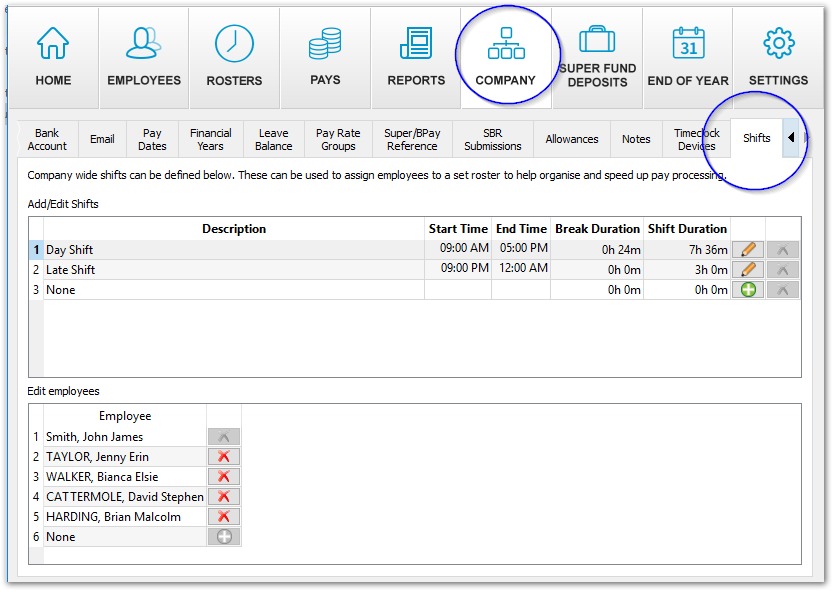
Task: Edit the Late Shift with pencil icon
Action: [x=748, y=269]
